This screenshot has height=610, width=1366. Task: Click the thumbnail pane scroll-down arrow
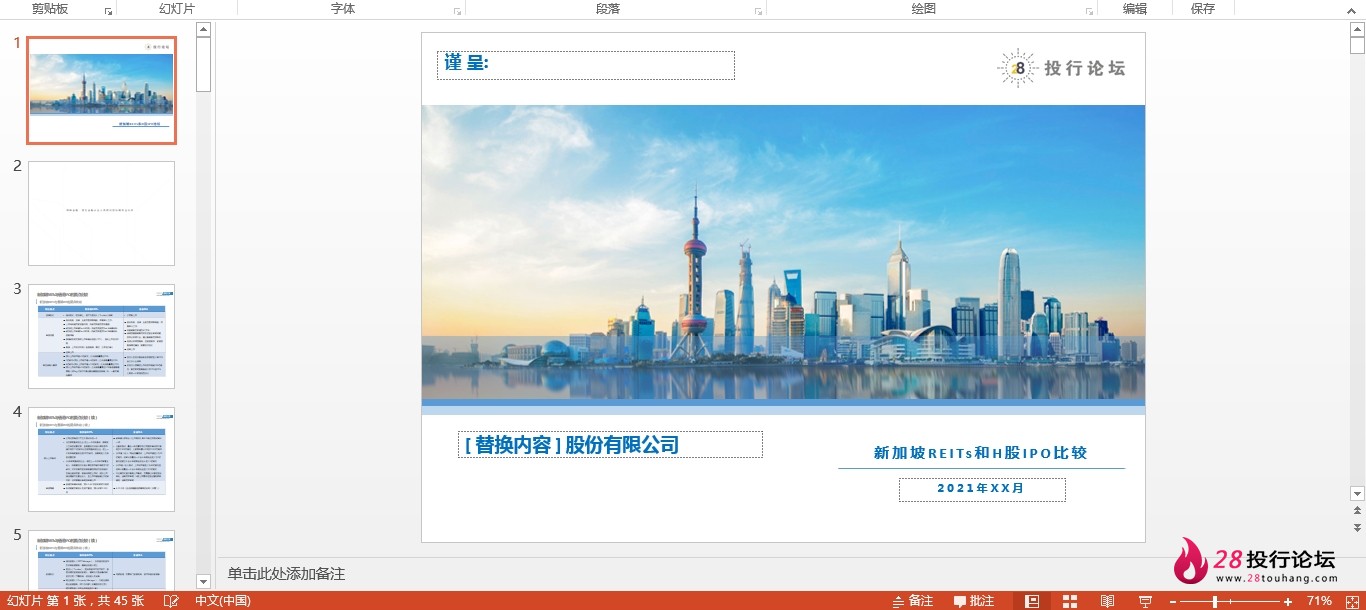click(x=204, y=581)
